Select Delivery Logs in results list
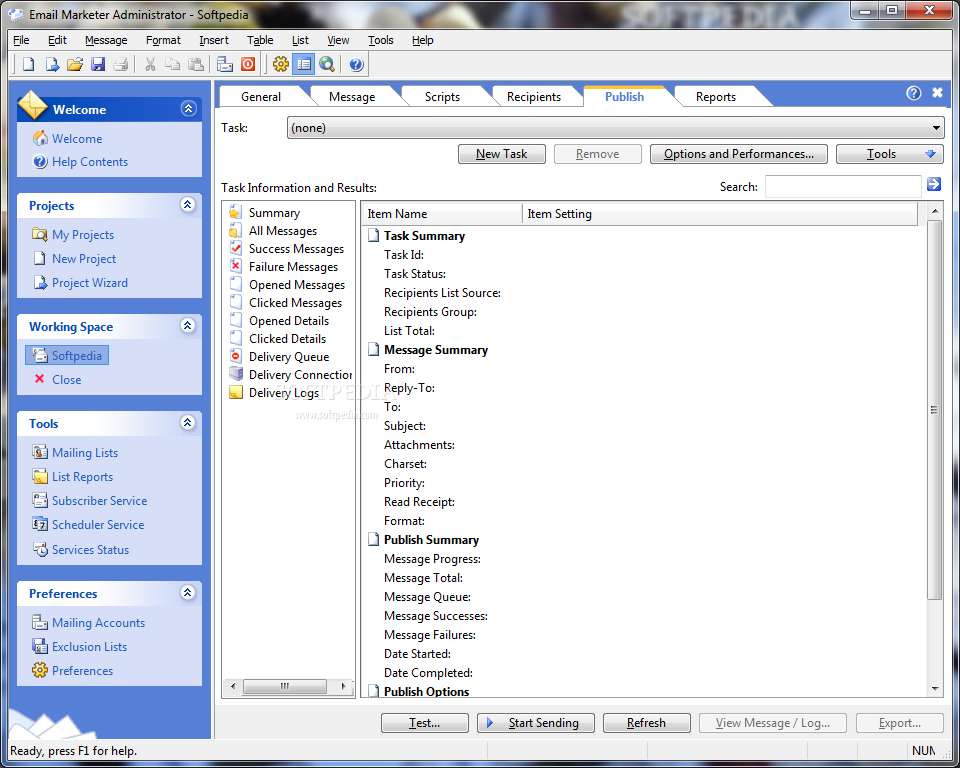The height and width of the screenshot is (768, 960). (x=283, y=393)
